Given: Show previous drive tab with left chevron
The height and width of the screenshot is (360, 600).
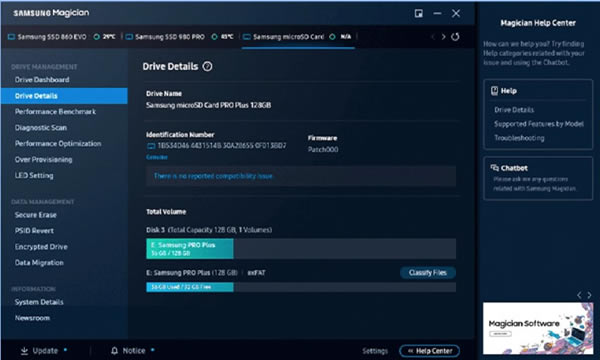Looking at the screenshot, I should [433, 37].
